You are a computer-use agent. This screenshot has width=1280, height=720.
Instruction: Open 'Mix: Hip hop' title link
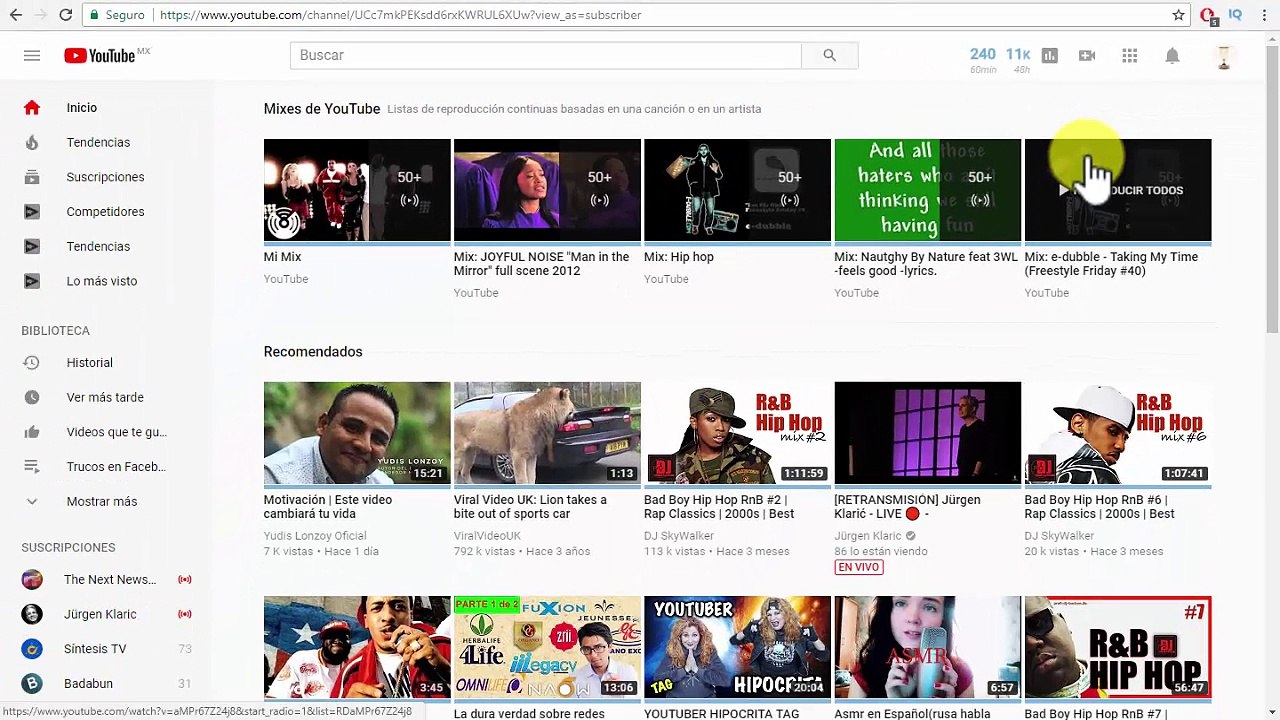[x=679, y=257]
